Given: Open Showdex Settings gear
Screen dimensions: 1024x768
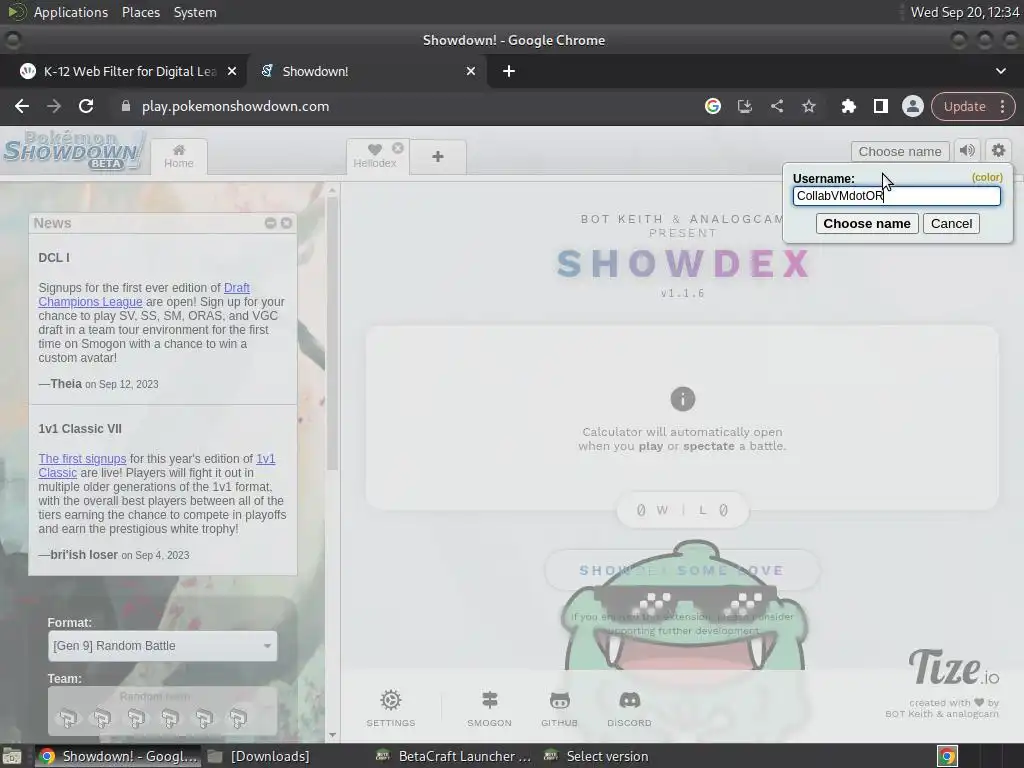Looking at the screenshot, I should click(x=391, y=708).
